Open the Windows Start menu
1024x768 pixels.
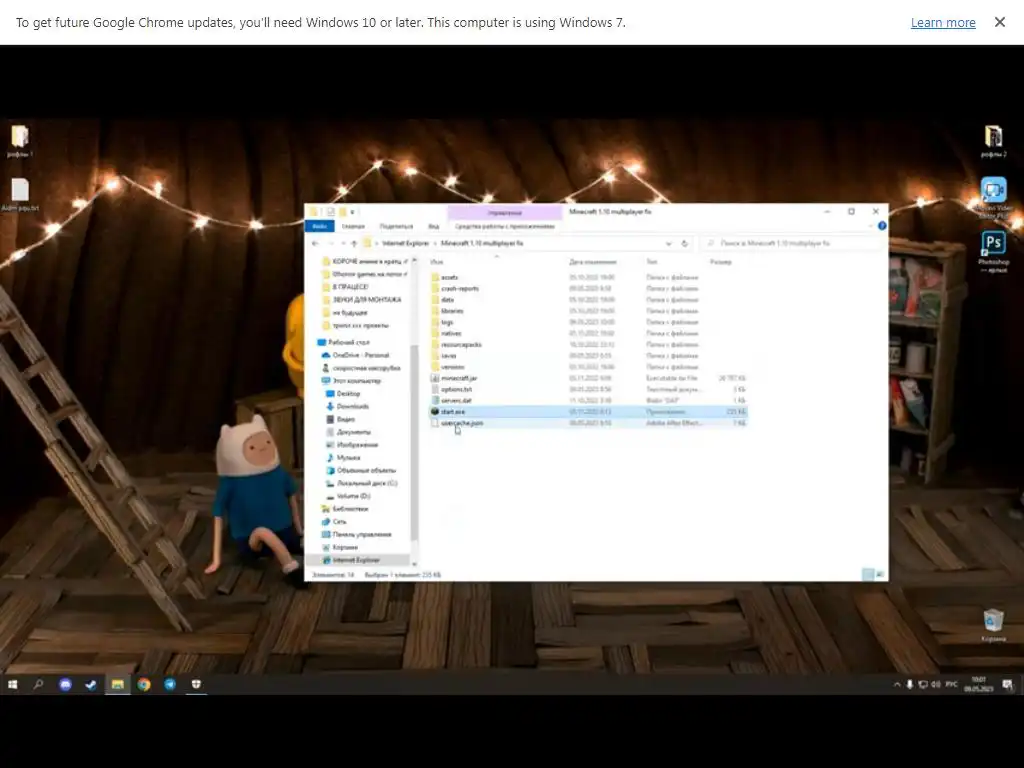point(12,684)
